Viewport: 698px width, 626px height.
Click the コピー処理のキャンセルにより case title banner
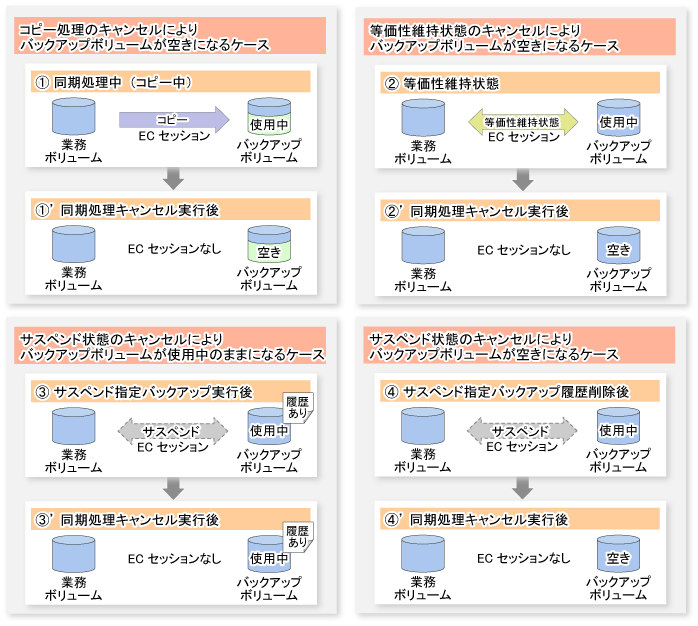pos(173,38)
